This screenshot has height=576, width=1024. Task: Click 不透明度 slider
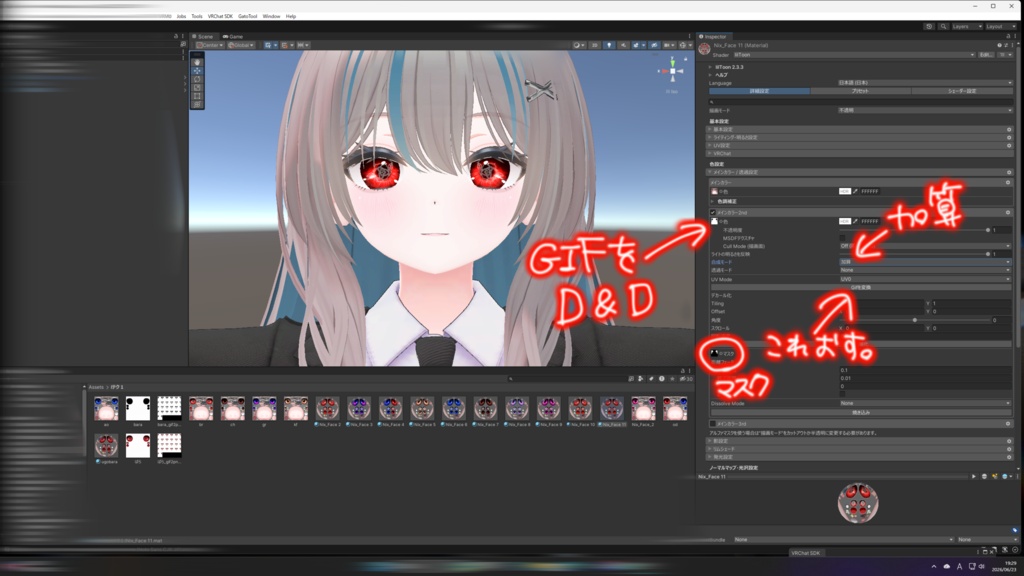(x=914, y=230)
